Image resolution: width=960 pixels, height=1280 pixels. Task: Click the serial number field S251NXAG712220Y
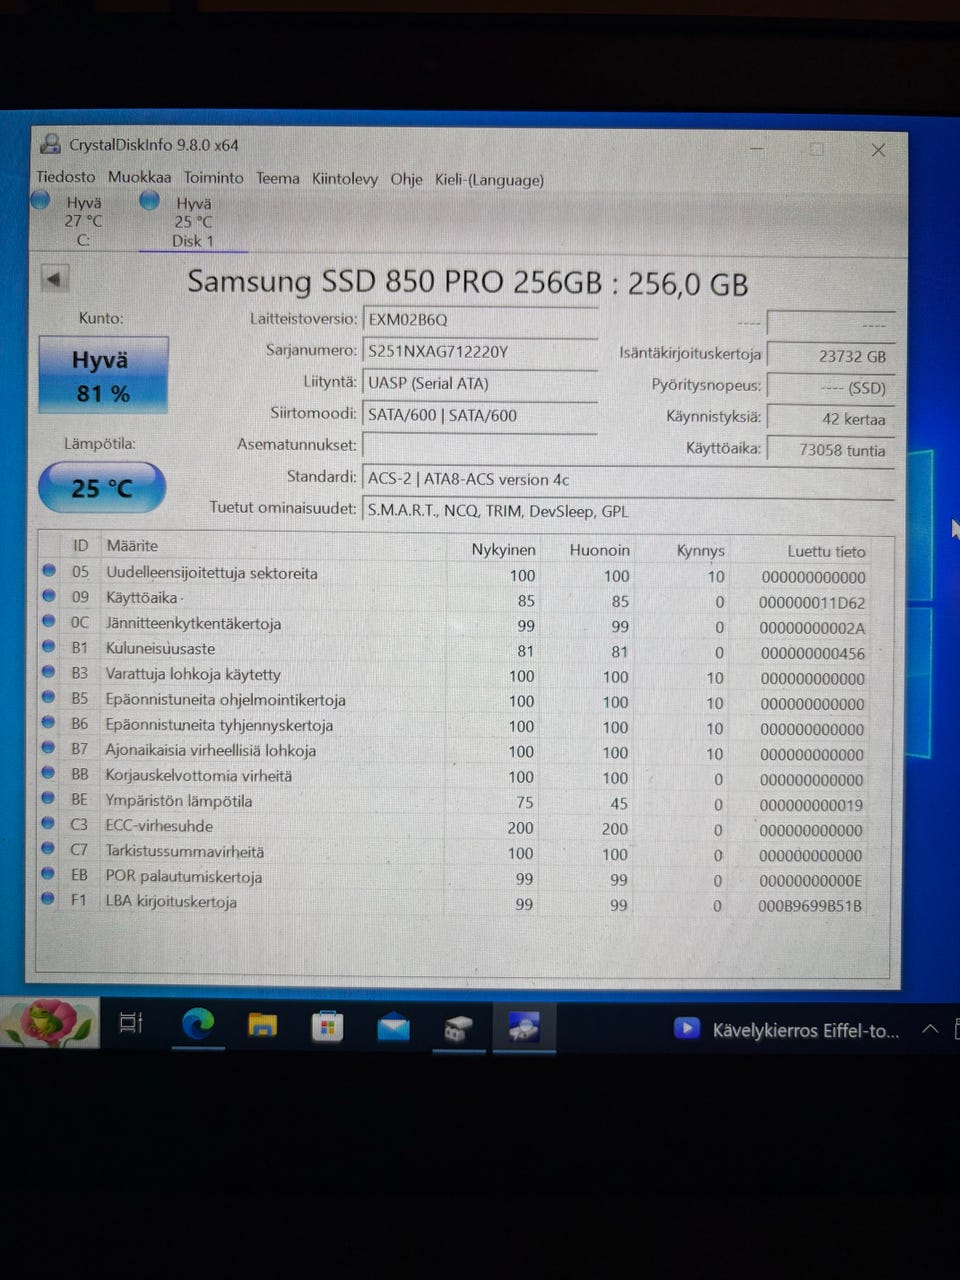click(x=480, y=351)
